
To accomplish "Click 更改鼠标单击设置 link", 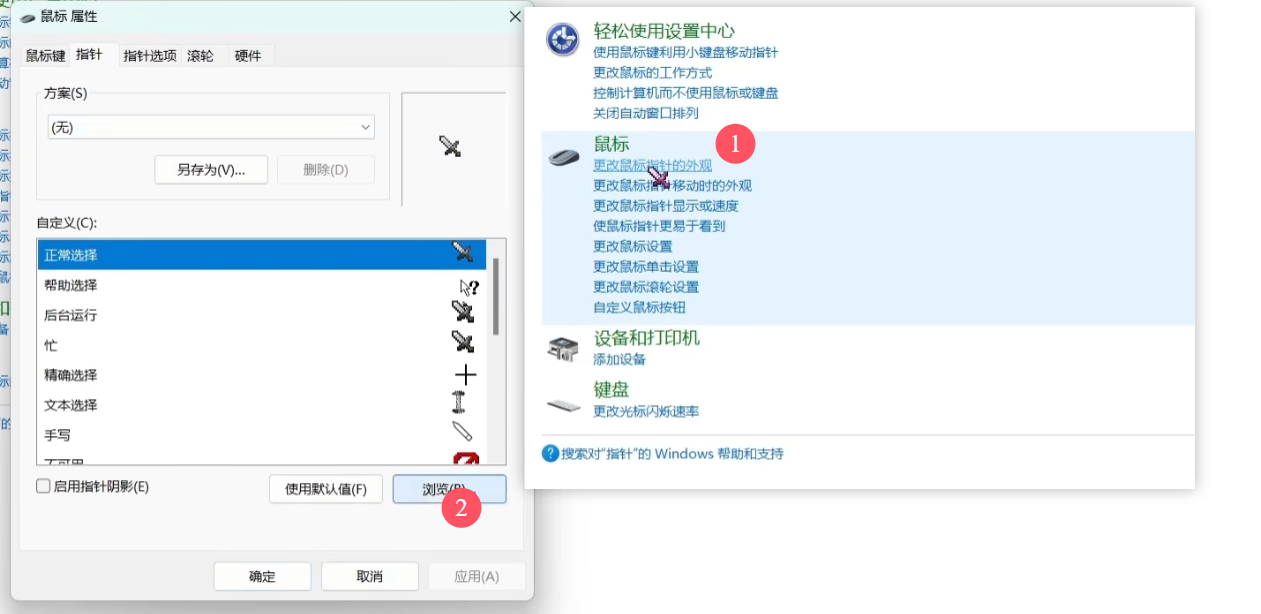I will 646,267.
